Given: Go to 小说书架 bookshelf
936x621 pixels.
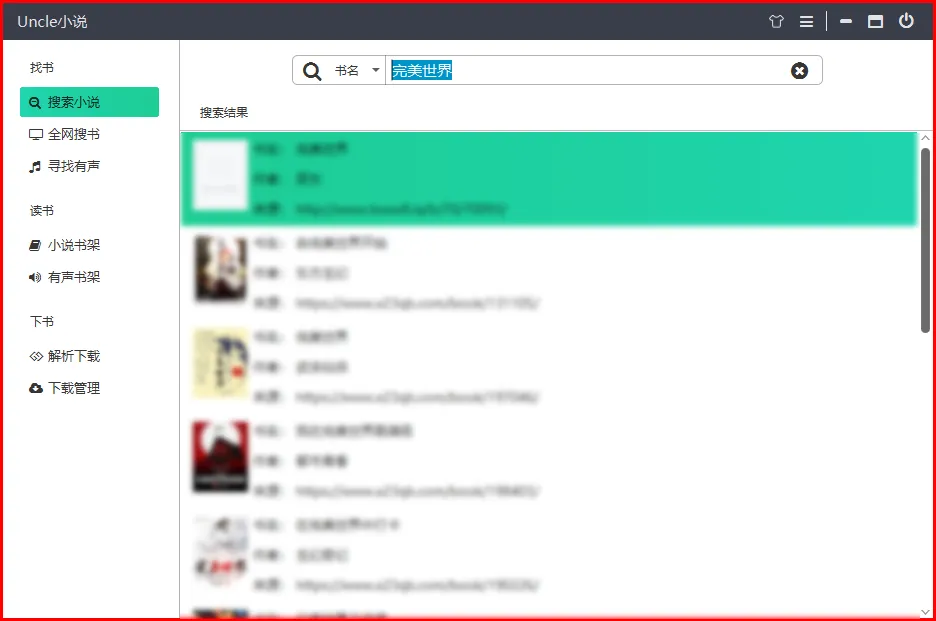Looking at the screenshot, I should click(x=64, y=245).
